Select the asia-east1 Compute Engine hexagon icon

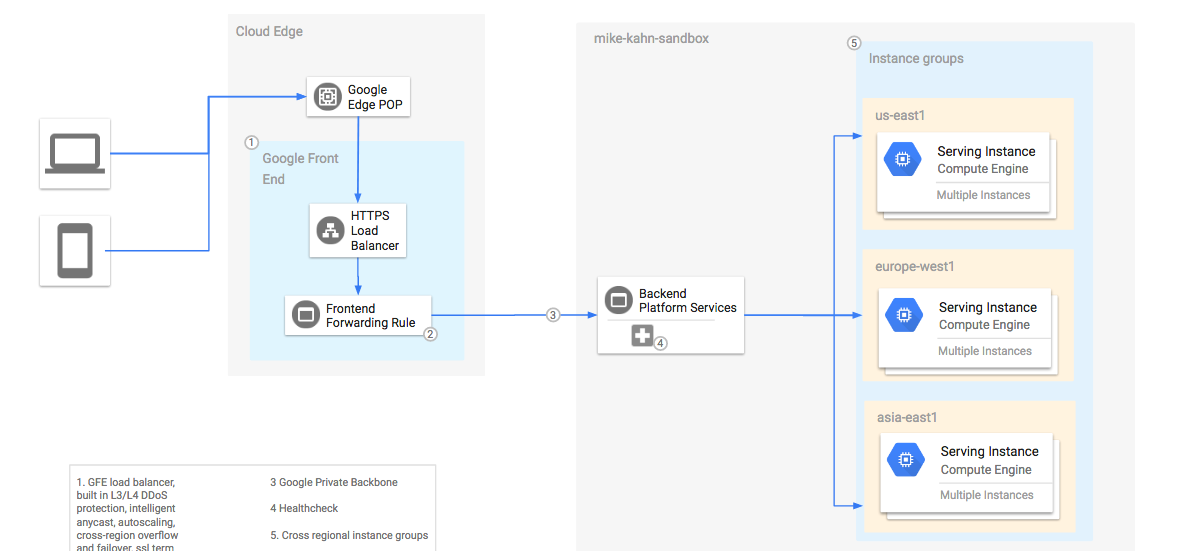[x=905, y=459]
